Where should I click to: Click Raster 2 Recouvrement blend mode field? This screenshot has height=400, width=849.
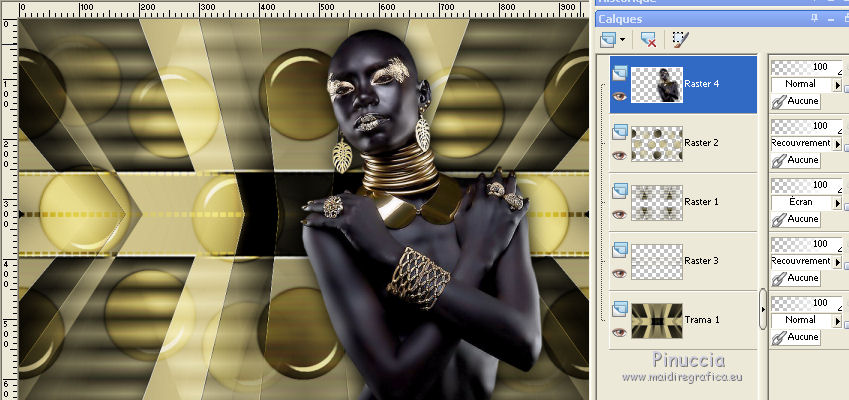pos(801,143)
